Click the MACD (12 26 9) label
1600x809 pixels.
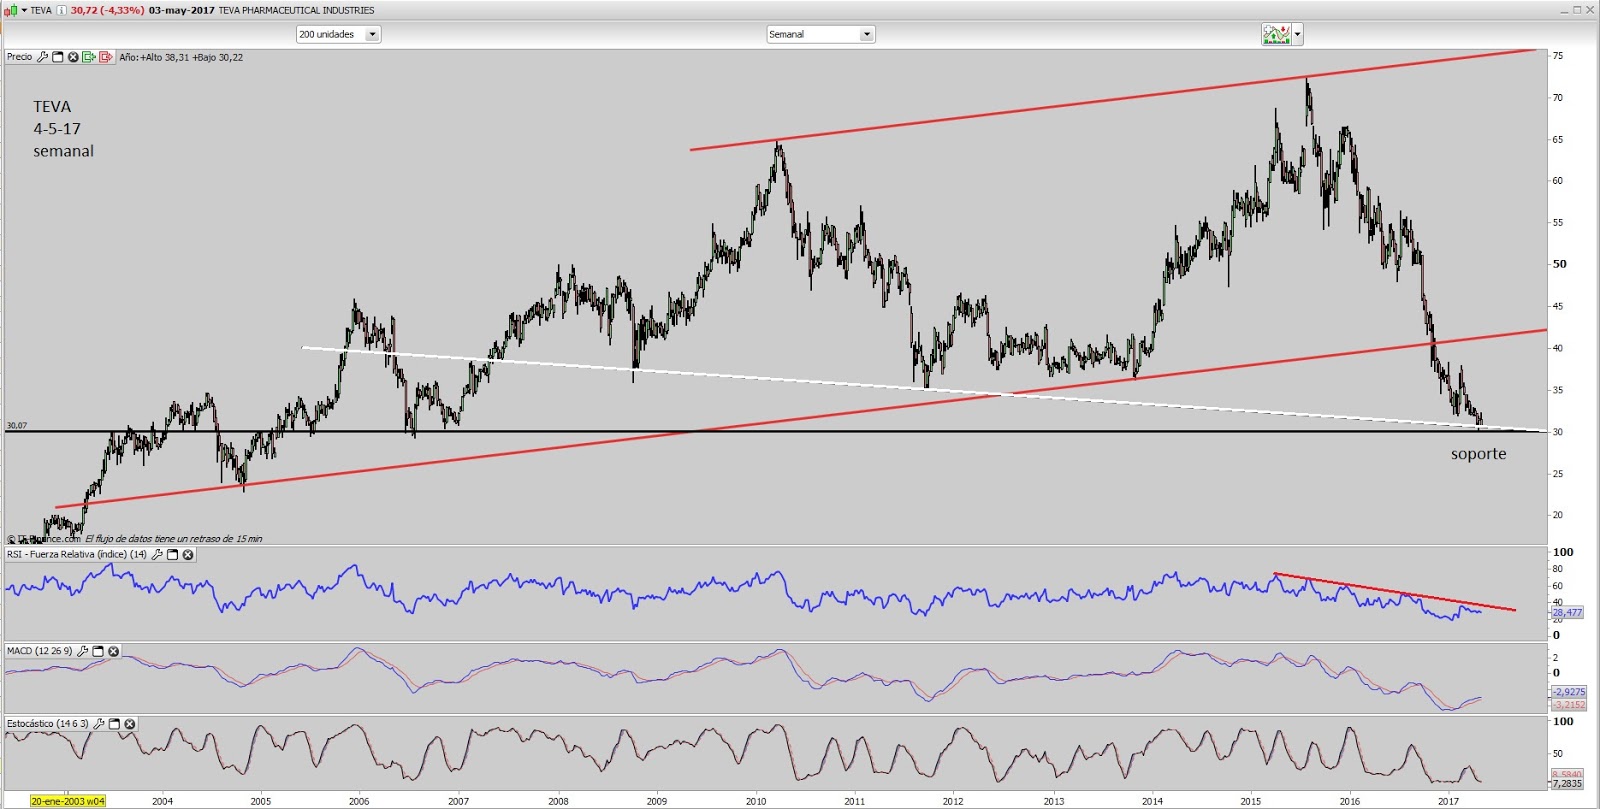(x=40, y=651)
